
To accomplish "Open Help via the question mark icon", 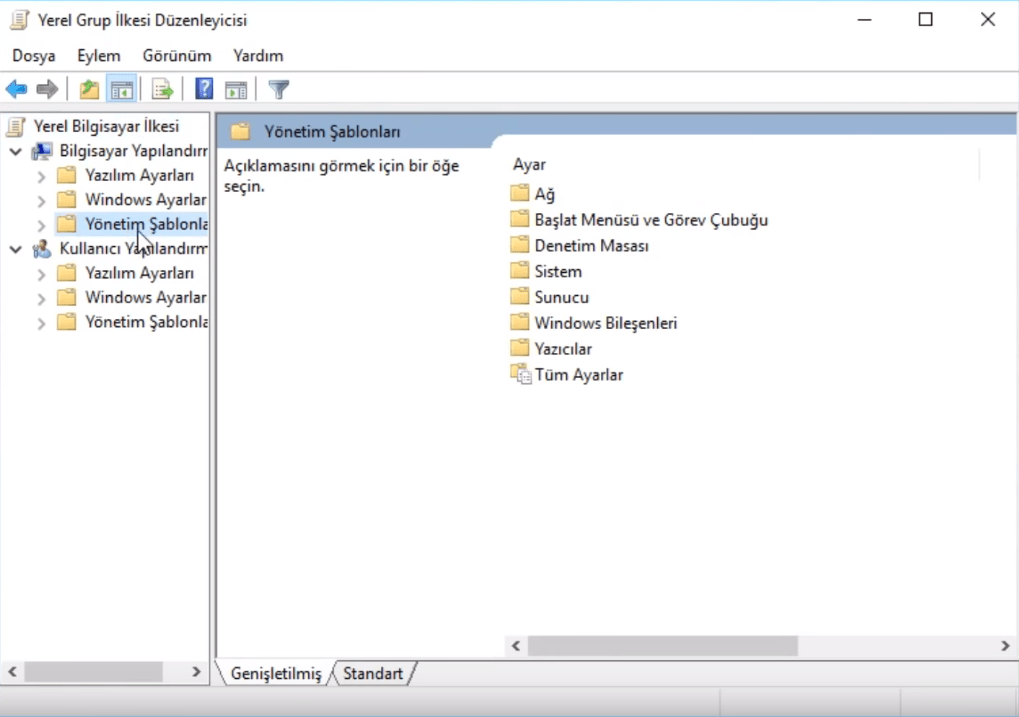I will 204,88.
